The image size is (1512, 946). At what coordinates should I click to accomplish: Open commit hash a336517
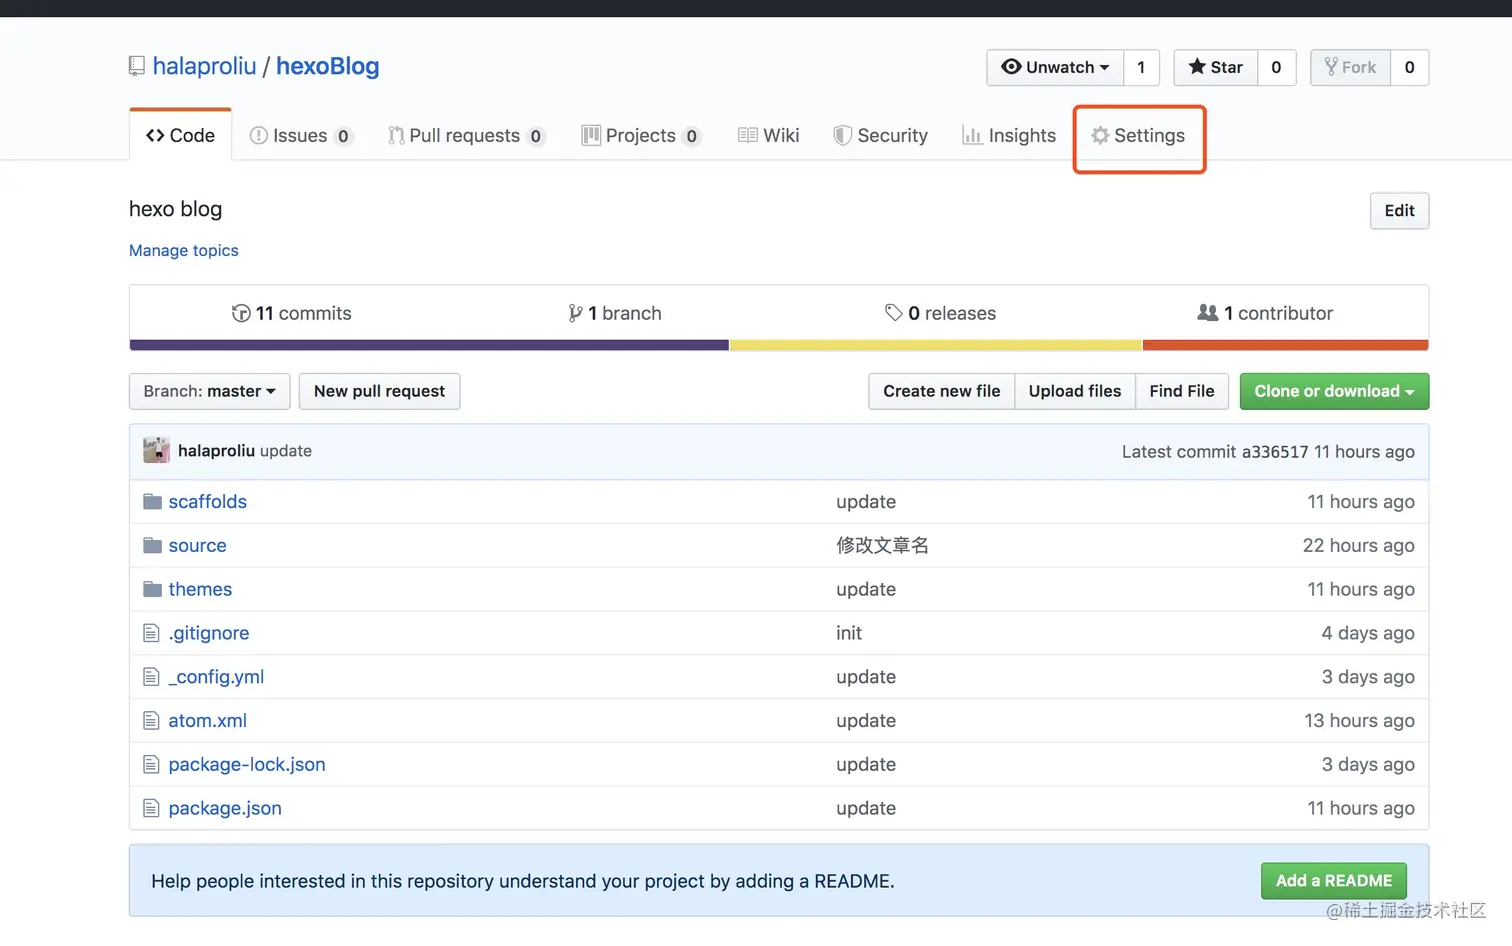(x=1275, y=451)
